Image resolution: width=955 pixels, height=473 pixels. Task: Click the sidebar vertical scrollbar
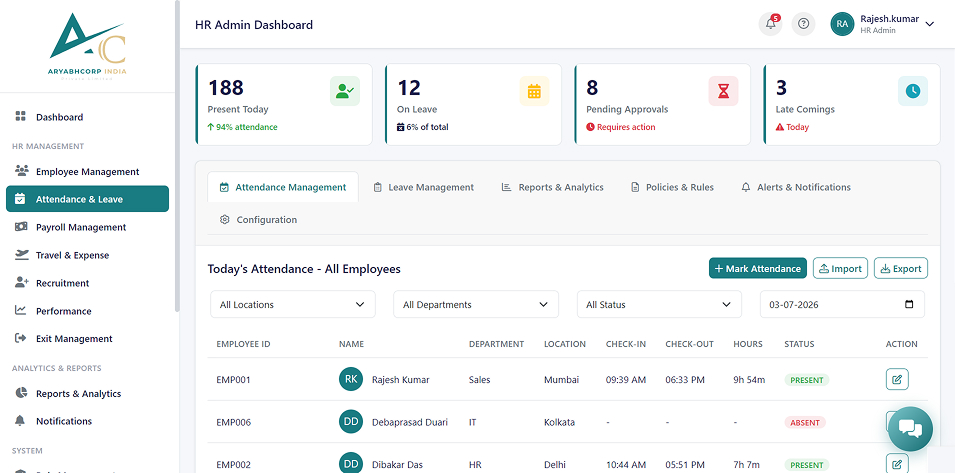177,155
